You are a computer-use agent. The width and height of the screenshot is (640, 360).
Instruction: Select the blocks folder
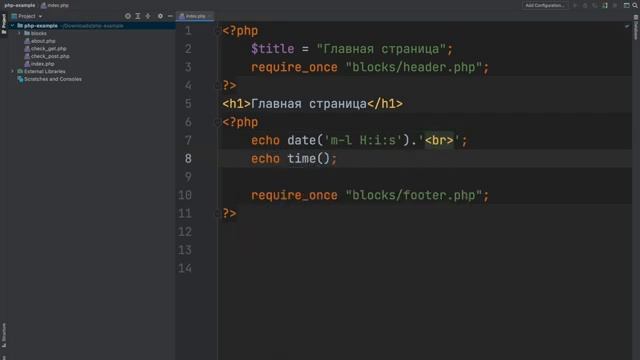coord(35,33)
